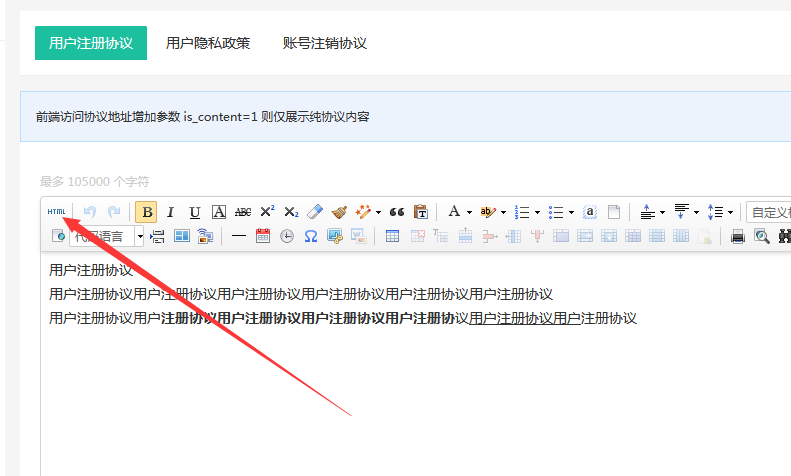Screen dimensions: 791x476
Task: Click the screenshot capture icon
Action: point(334,236)
